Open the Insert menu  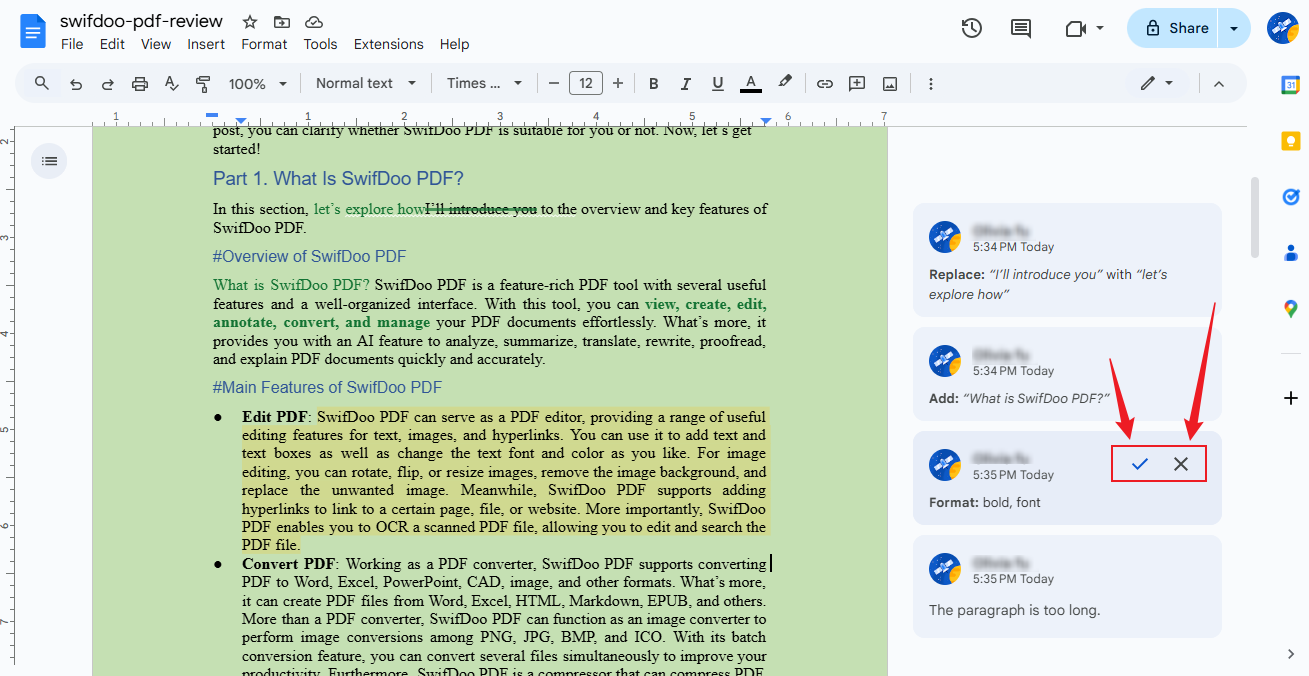pyautogui.click(x=206, y=44)
